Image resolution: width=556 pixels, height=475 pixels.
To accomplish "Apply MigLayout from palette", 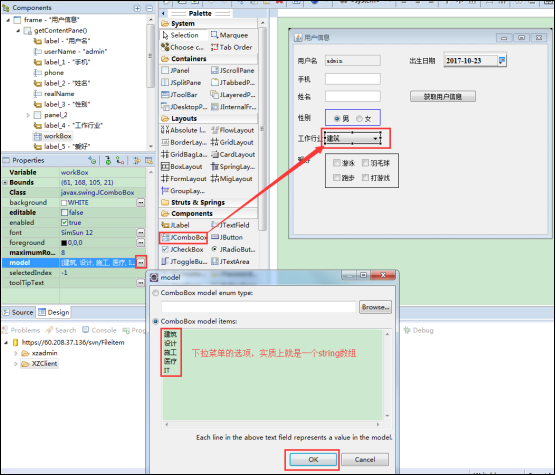I will click(232, 179).
